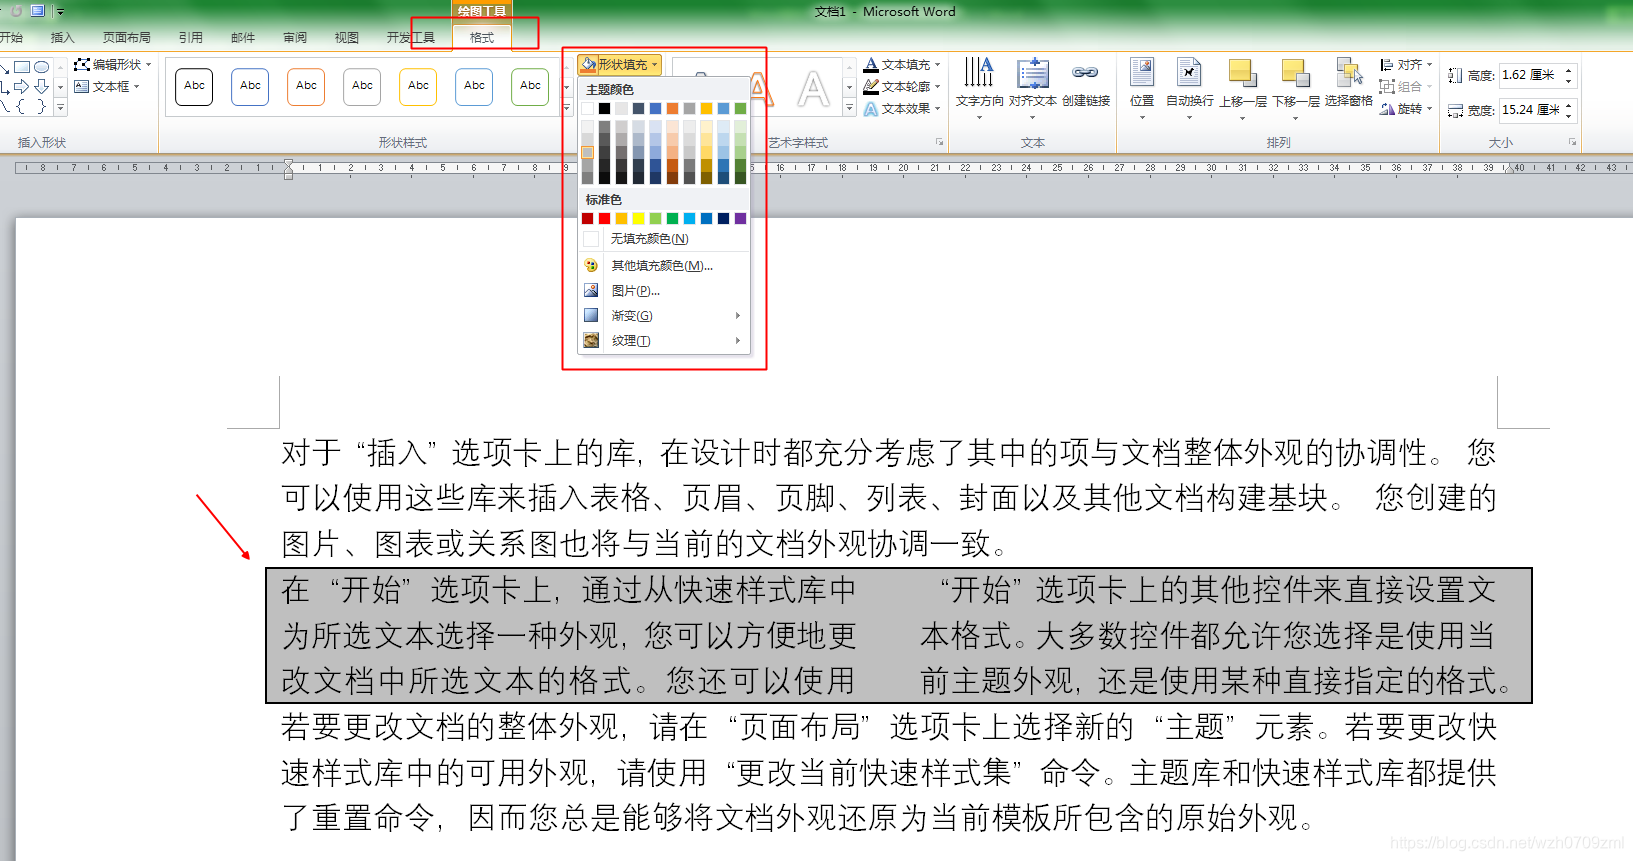Click inside the gray filled text box
1633x861 pixels.
(898, 636)
